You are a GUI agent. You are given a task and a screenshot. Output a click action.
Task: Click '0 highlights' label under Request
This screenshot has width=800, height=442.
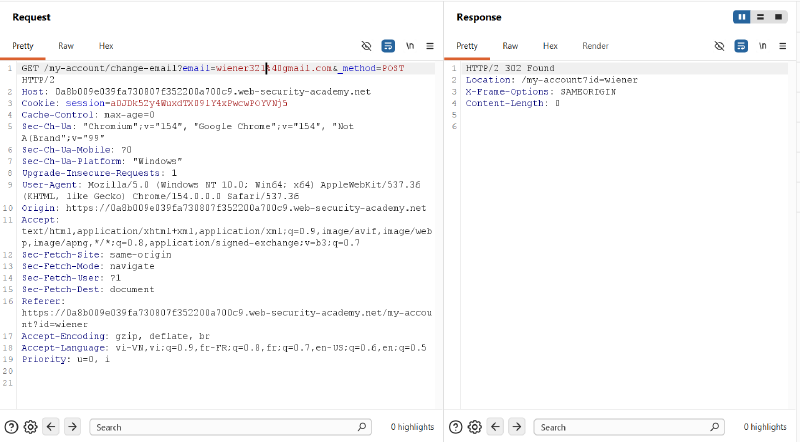(x=412, y=427)
